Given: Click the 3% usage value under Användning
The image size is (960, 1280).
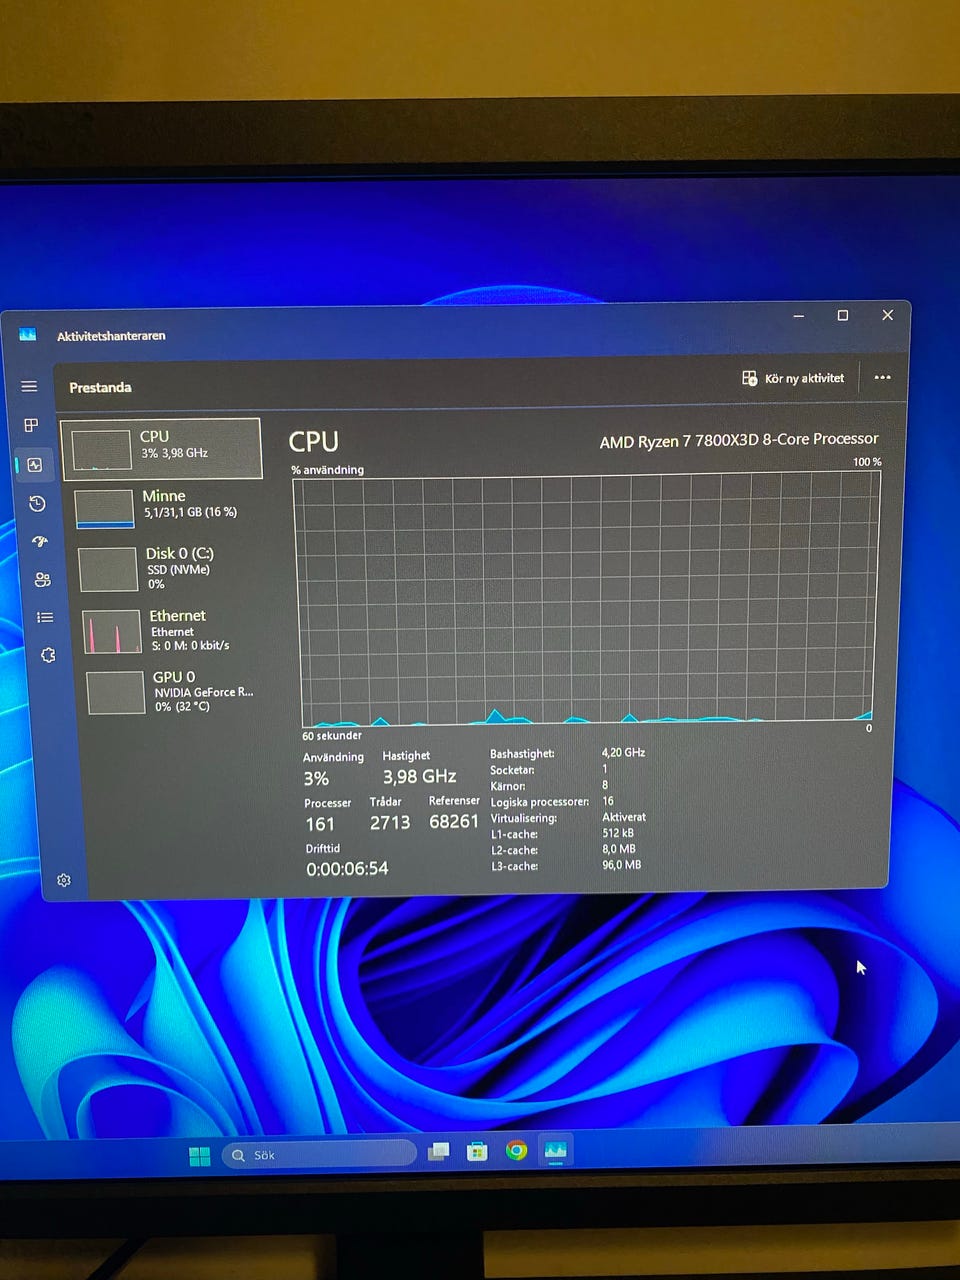Looking at the screenshot, I should click(x=316, y=778).
